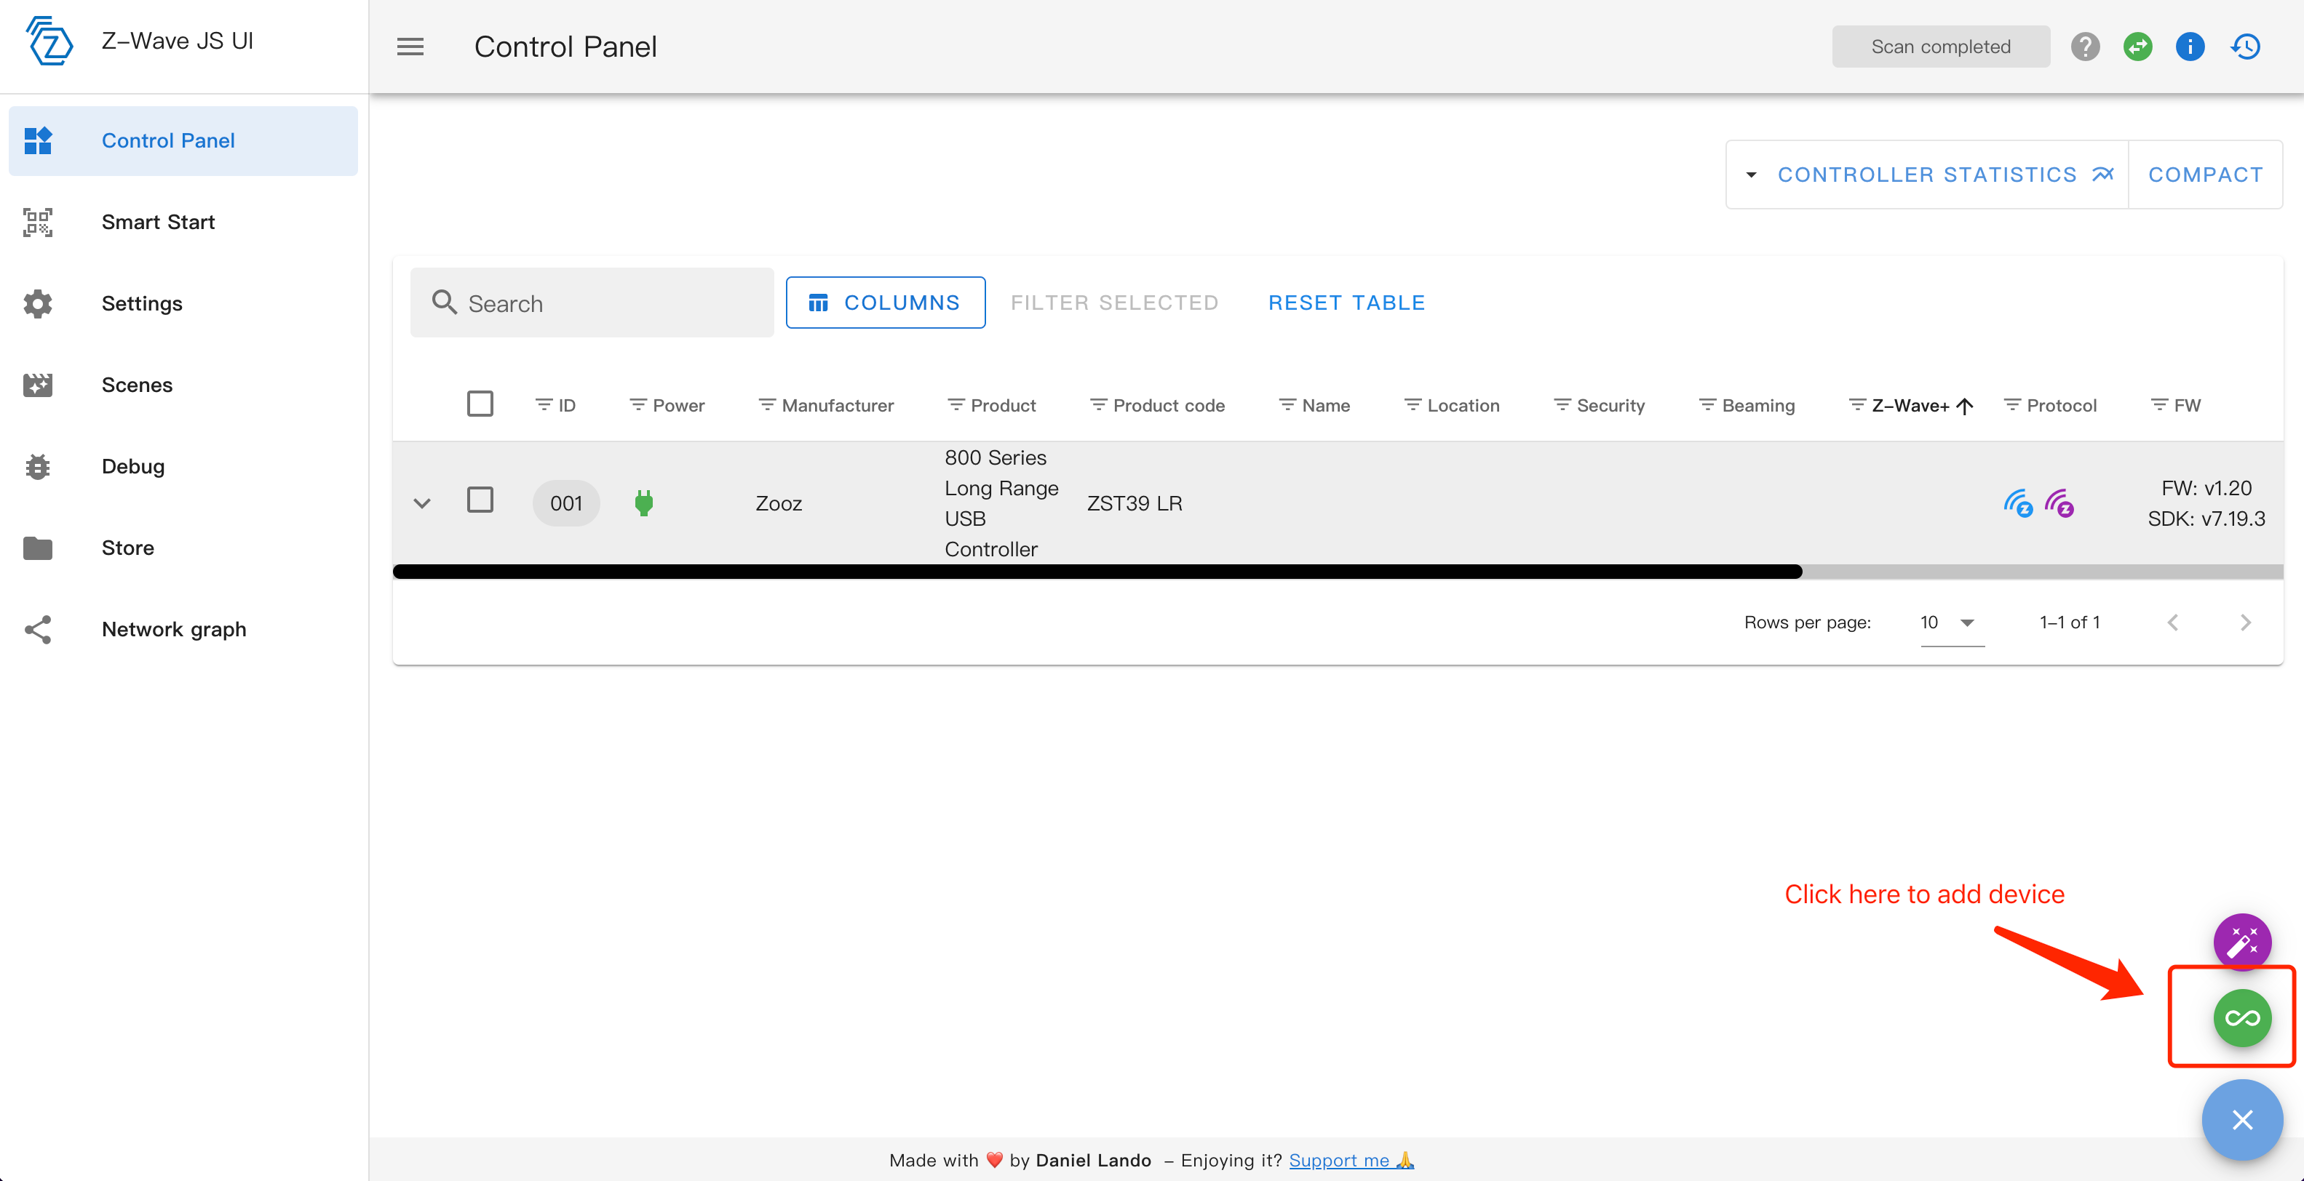Click the table horizontal scrollbar
2304x1181 pixels.
click(1097, 572)
